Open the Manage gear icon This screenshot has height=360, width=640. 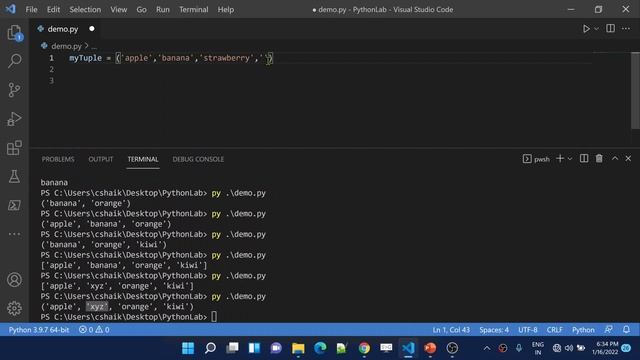14,308
